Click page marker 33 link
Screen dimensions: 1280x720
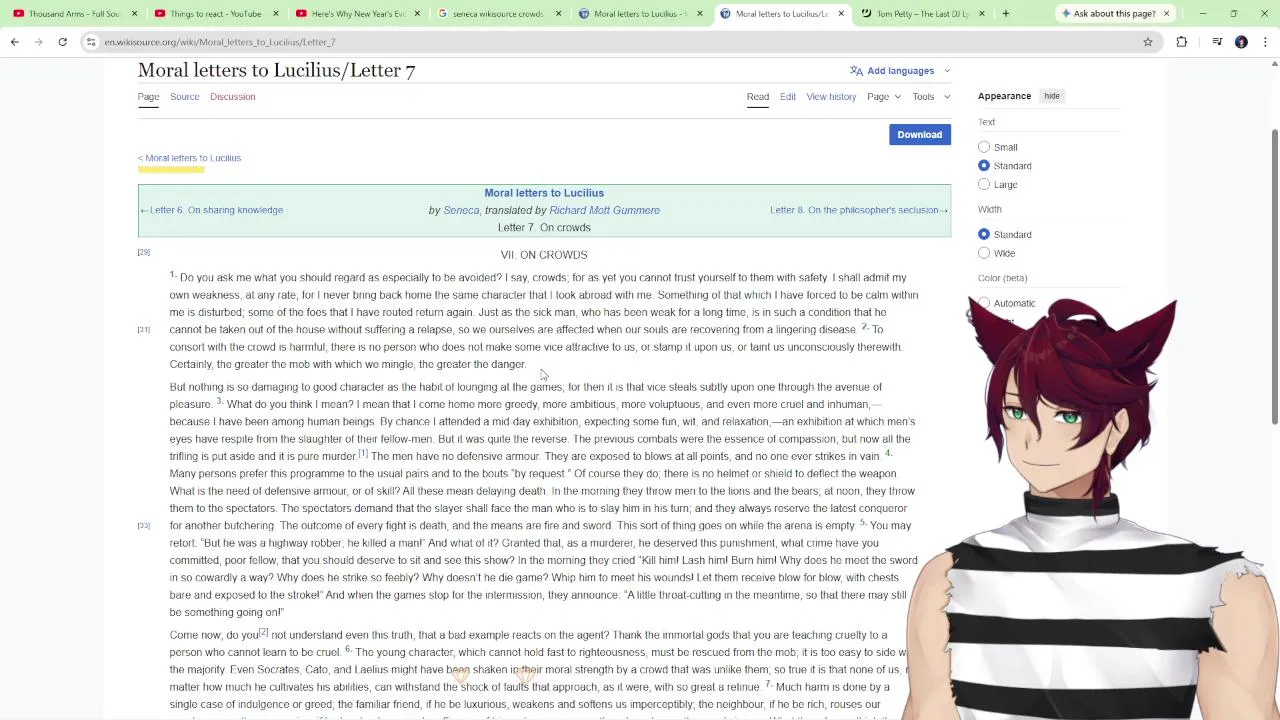[144, 526]
